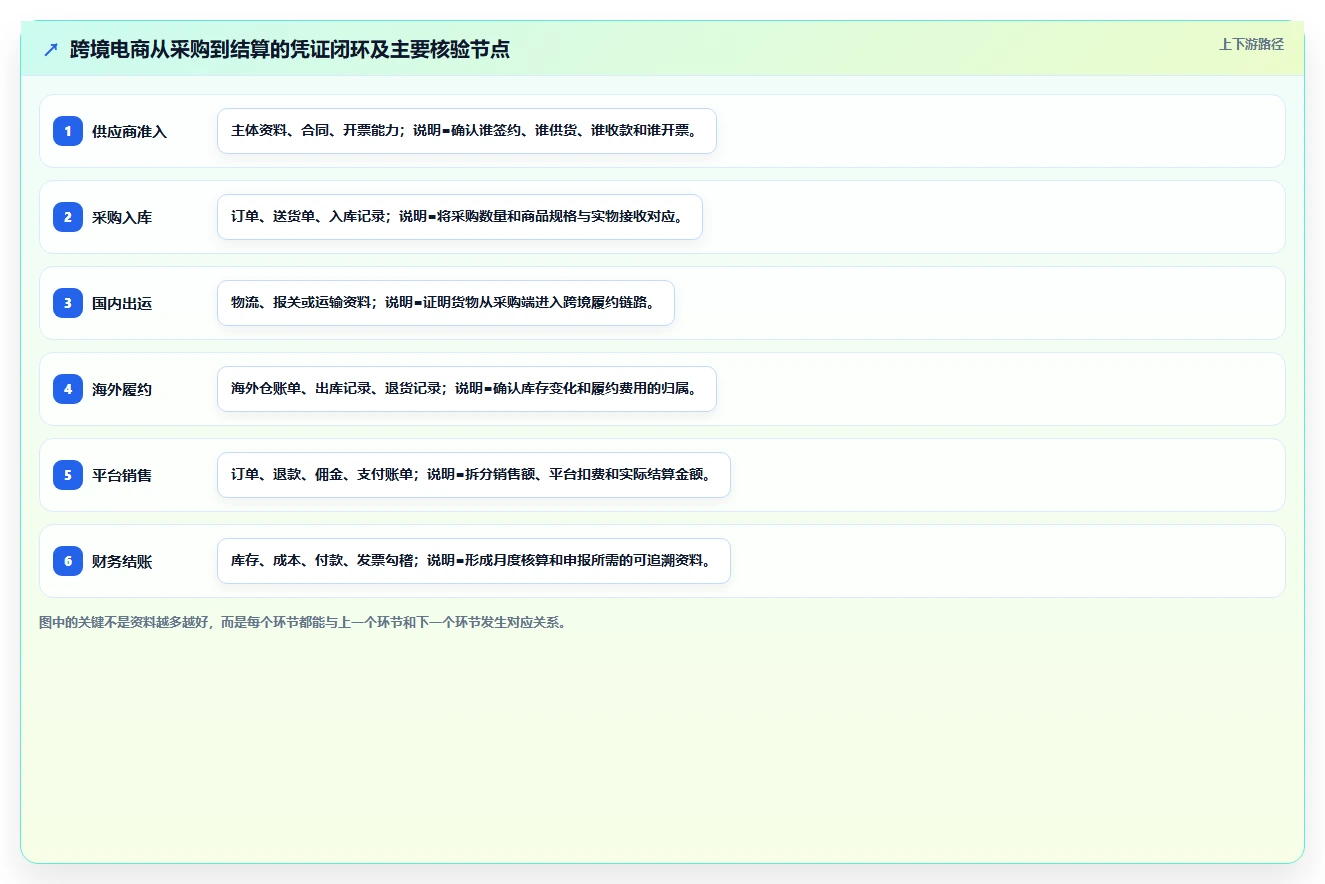Click the 上下游路径 label in the header

coord(1251,44)
